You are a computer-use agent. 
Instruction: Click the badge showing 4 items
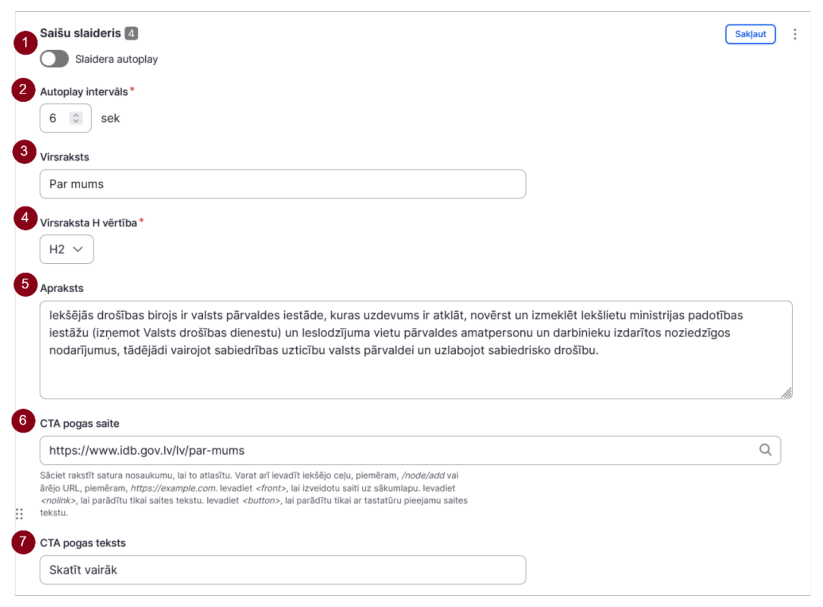coord(131,34)
